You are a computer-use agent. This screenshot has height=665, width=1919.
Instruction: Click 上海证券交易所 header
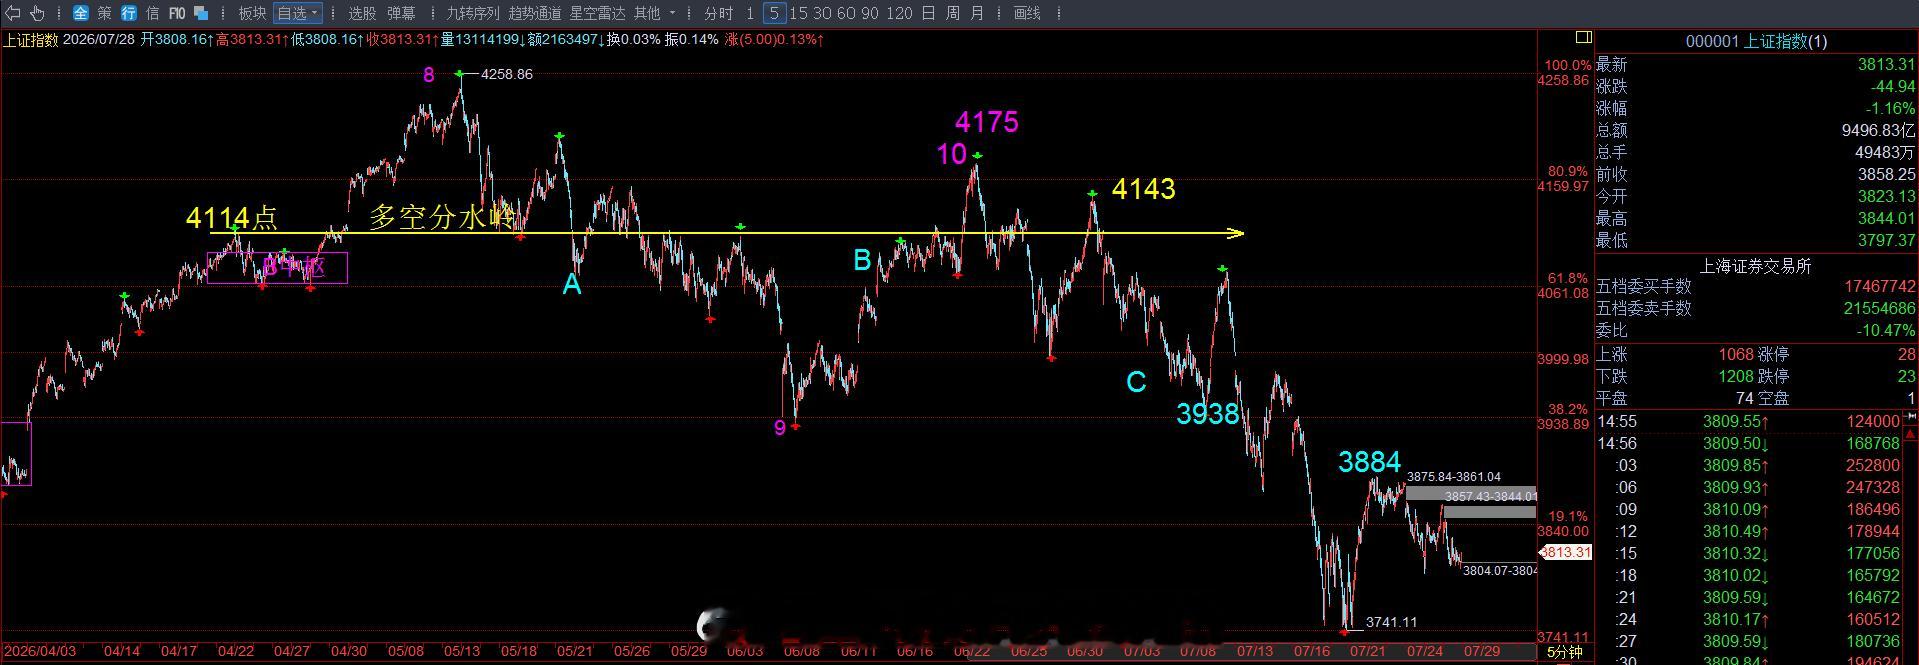1756,266
